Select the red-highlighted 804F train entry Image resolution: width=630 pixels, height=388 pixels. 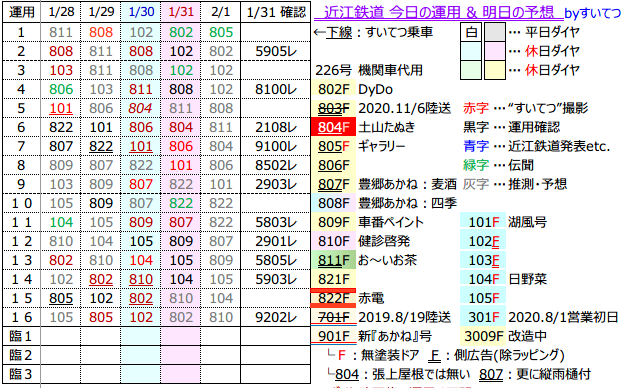333,127
